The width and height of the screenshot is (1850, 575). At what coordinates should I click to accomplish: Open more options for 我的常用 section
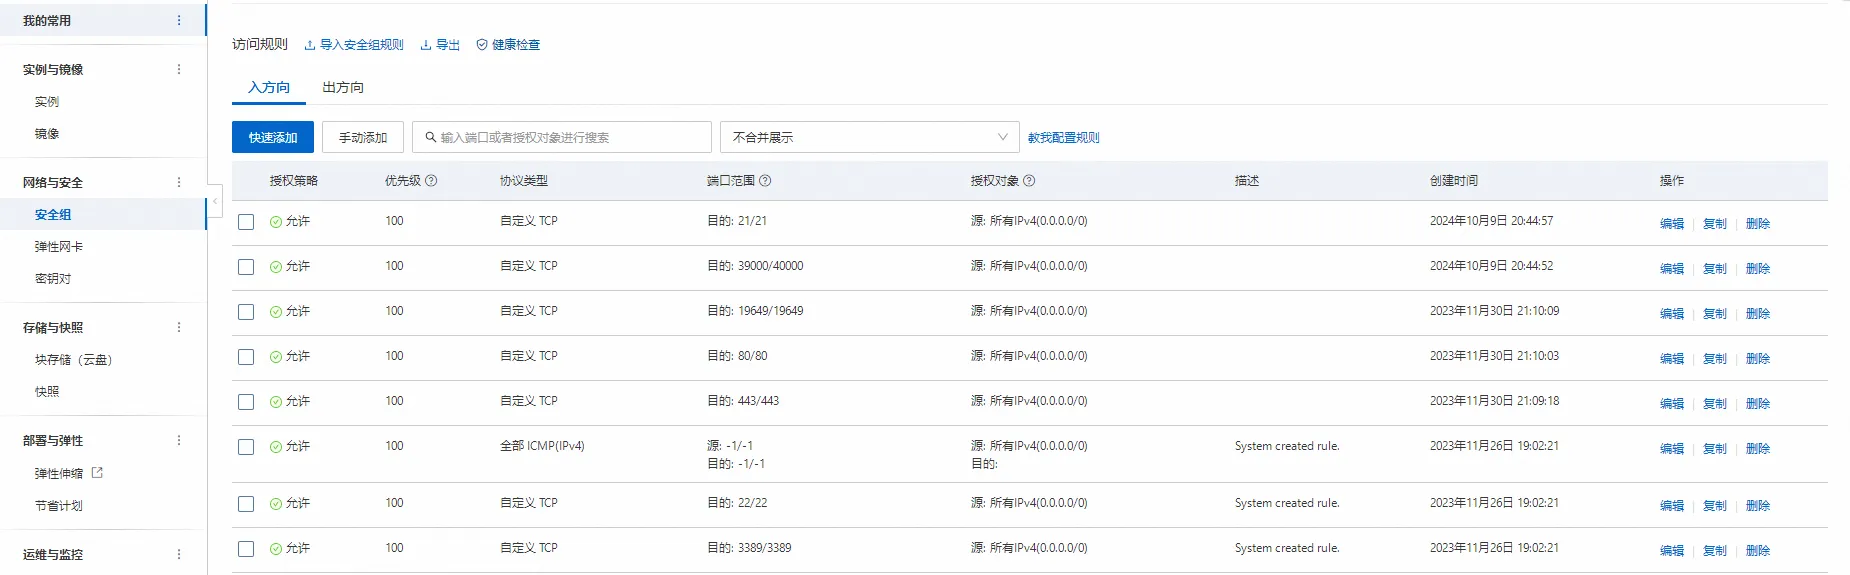click(179, 20)
